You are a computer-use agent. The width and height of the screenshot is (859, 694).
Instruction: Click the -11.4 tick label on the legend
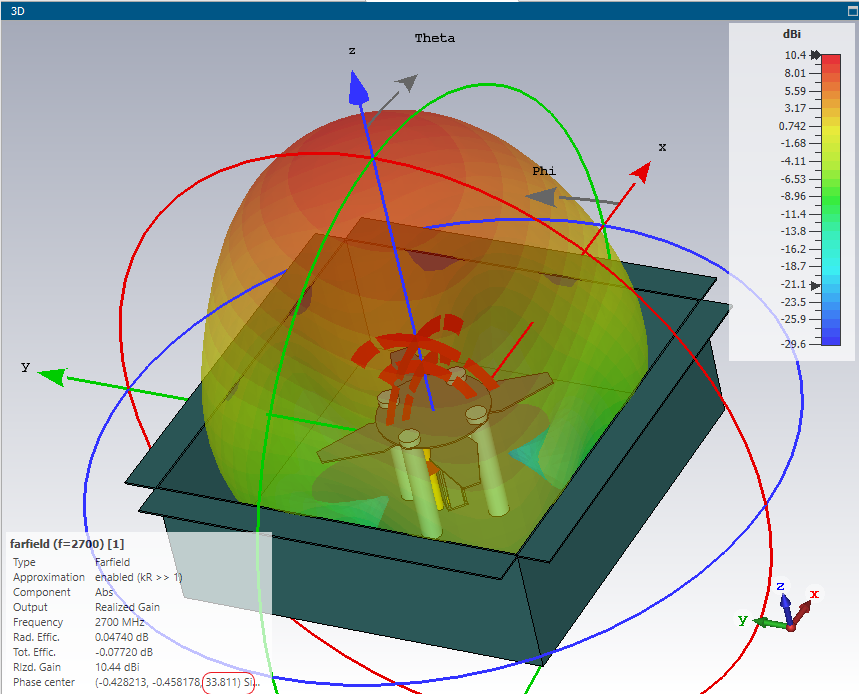[793, 214]
